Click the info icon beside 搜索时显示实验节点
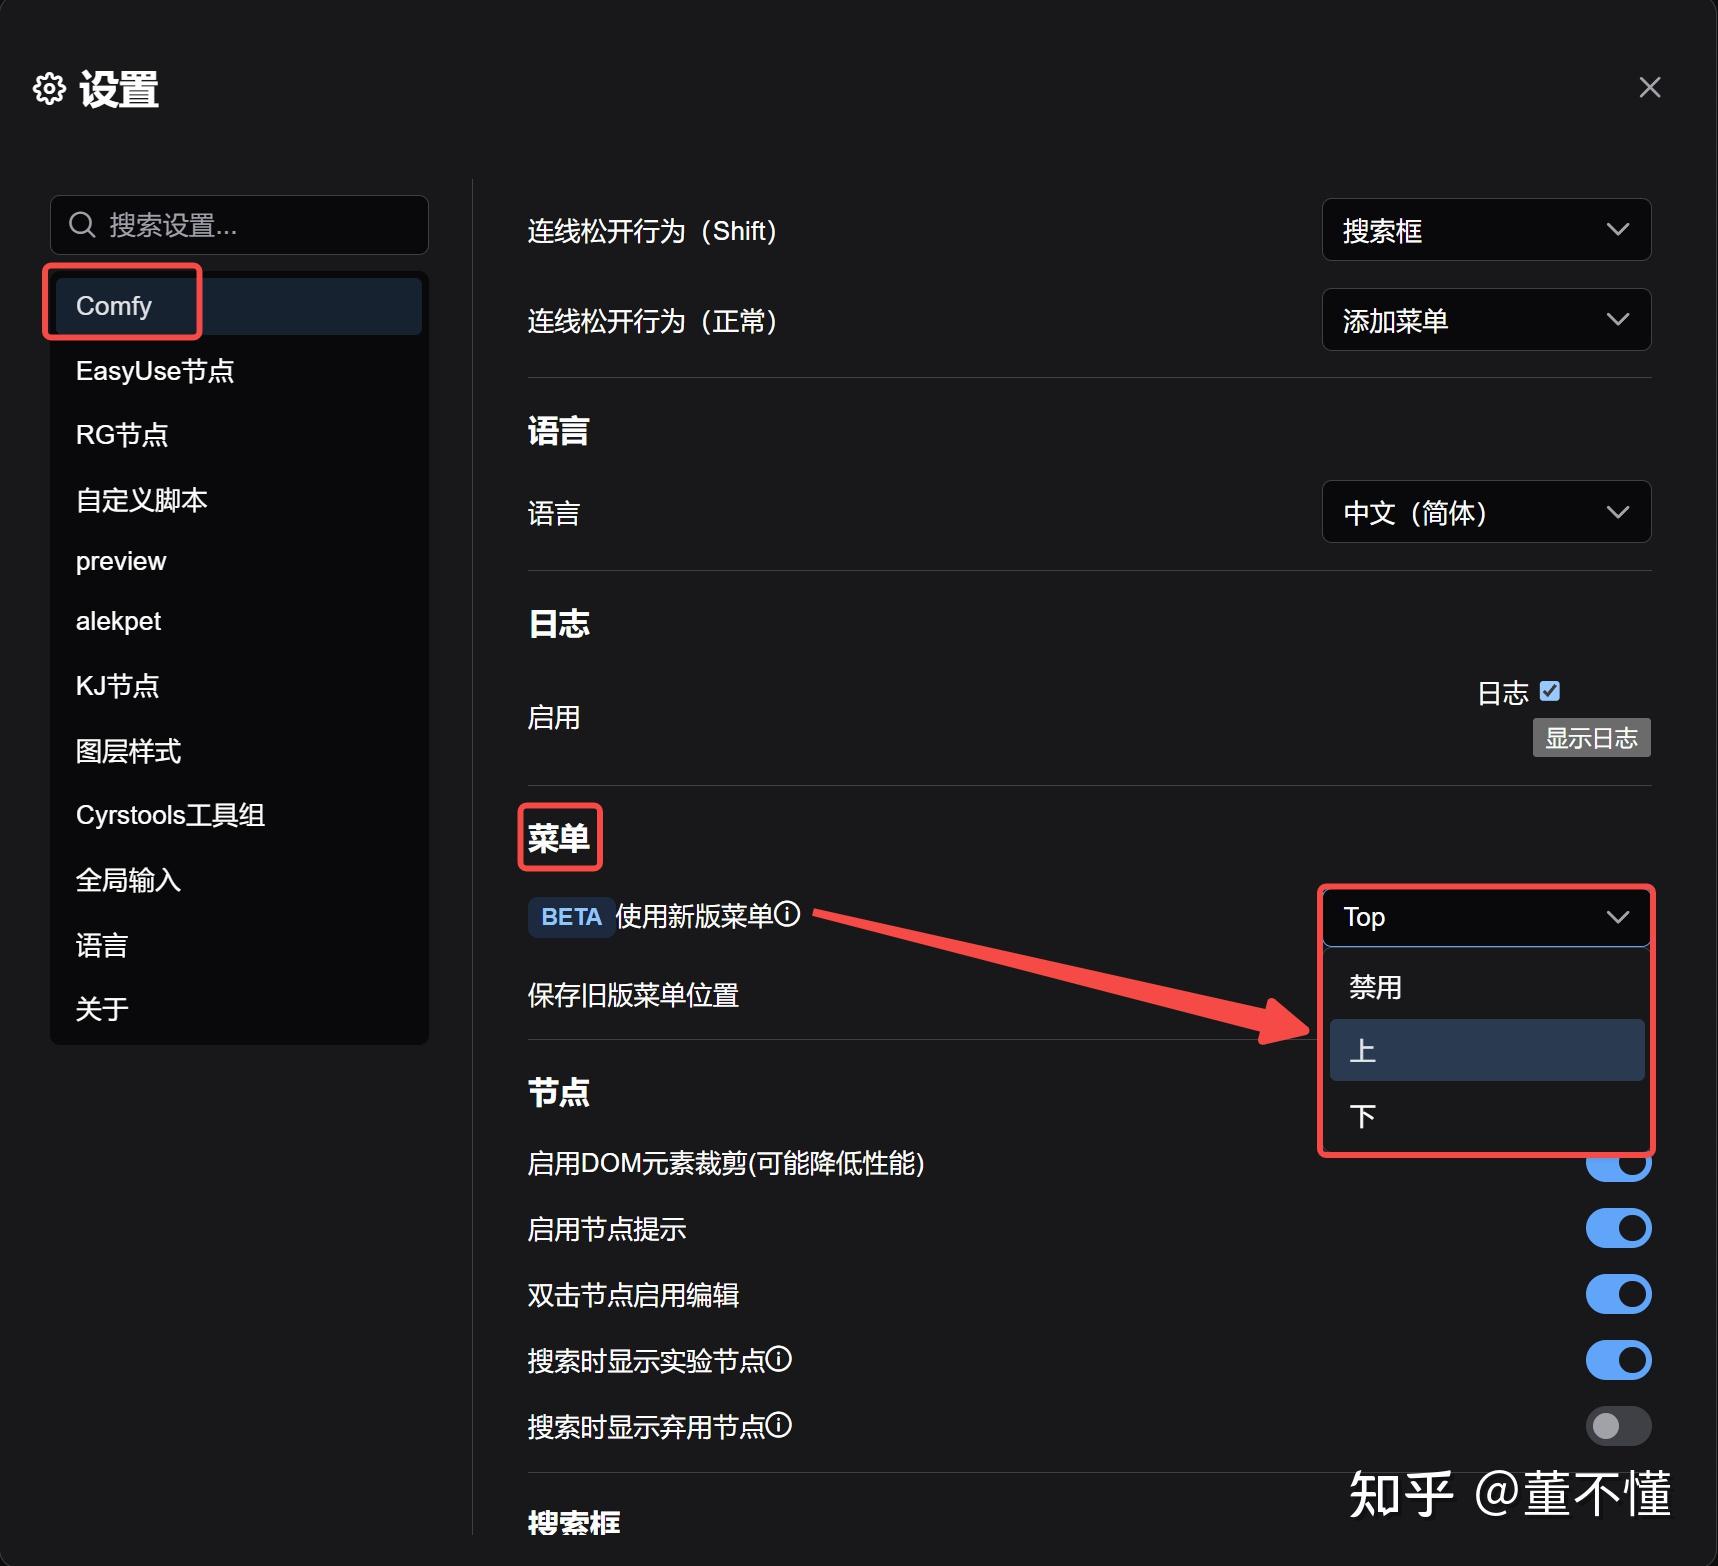This screenshot has width=1718, height=1566. [780, 1360]
